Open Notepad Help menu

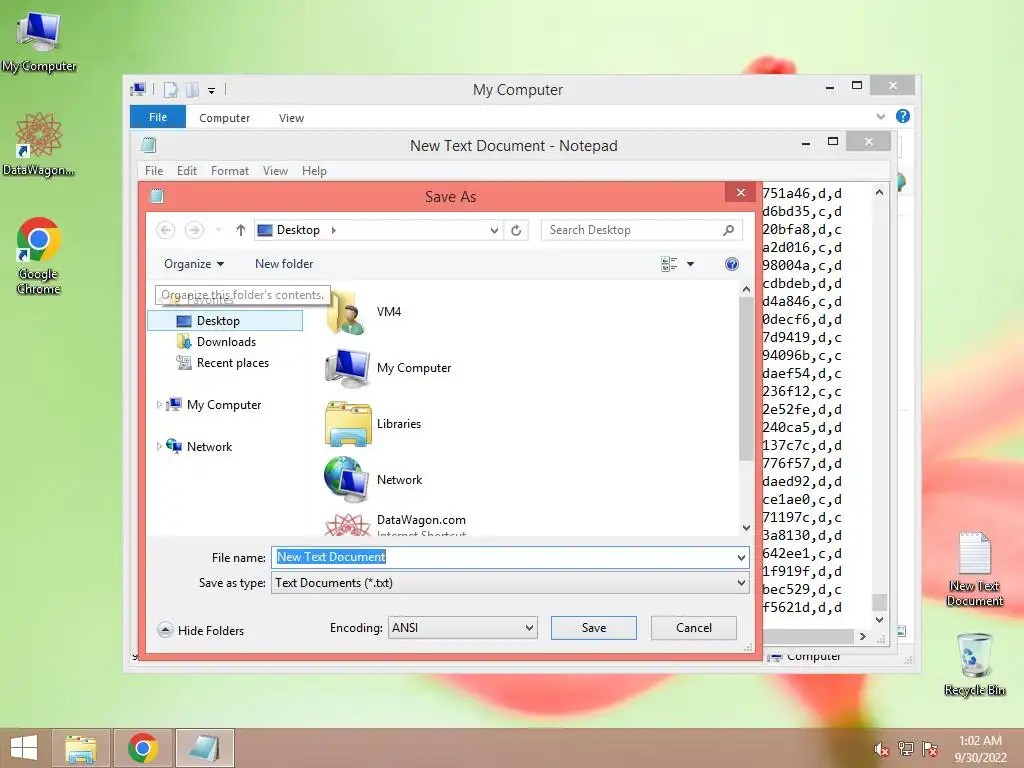(x=314, y=170)
